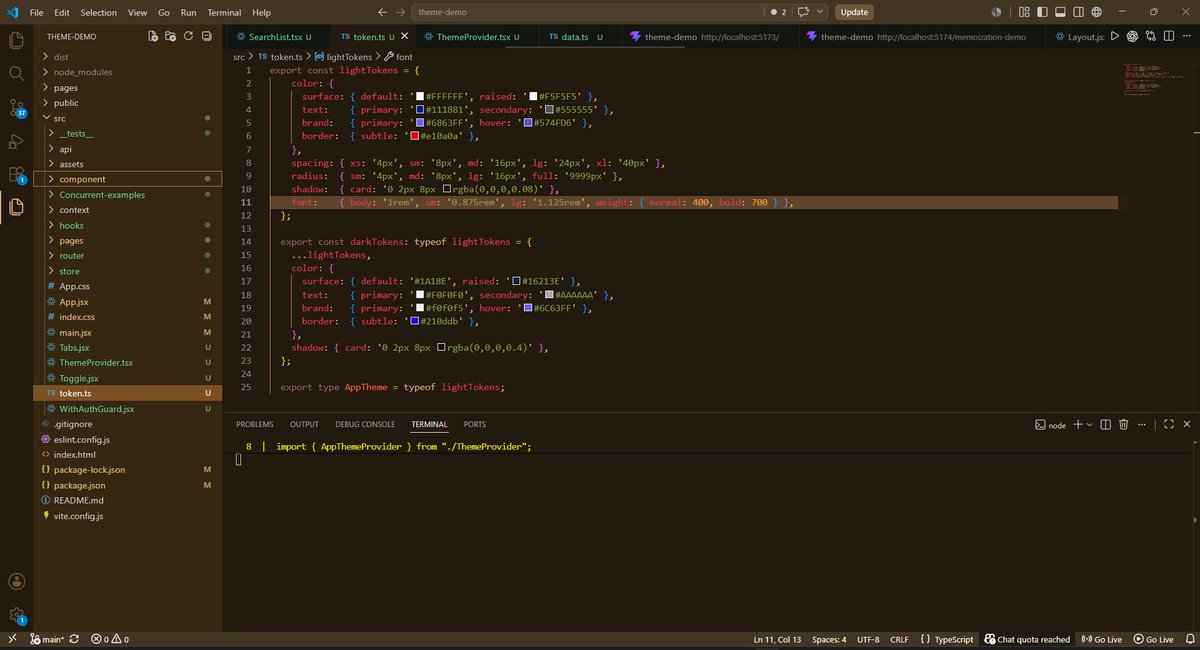
Task: Click the CRLF end-of-line selector
Action: (x=899, y=639)
